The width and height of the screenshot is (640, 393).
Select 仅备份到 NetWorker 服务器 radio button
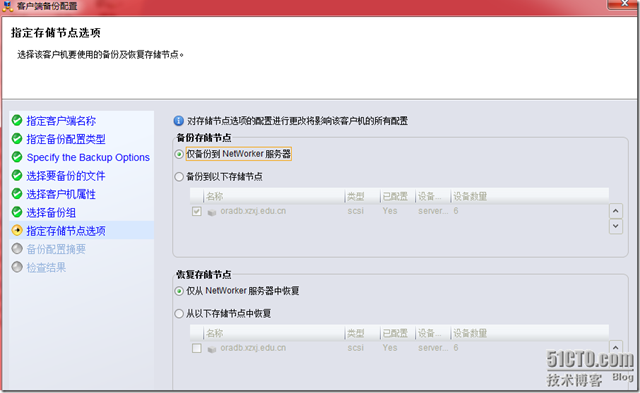pyautogui.click(x=179, y=154)
